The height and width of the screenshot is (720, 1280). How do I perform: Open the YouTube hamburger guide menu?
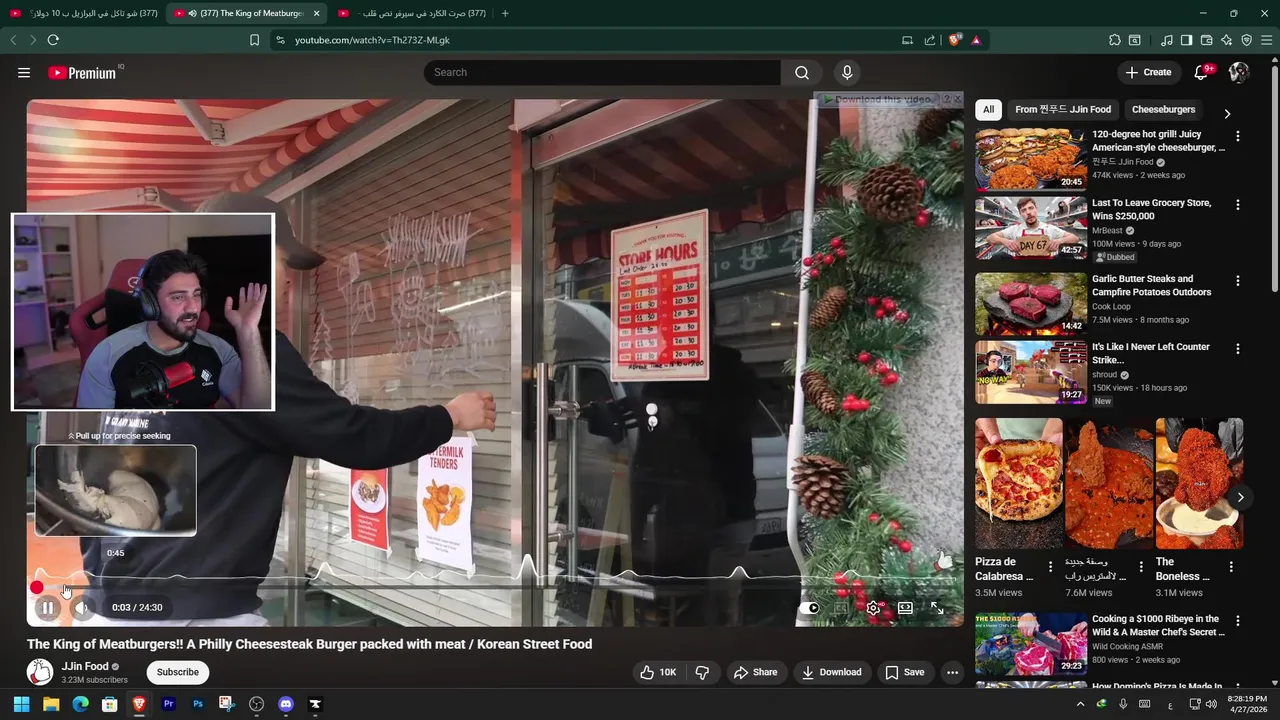point(24,72)
